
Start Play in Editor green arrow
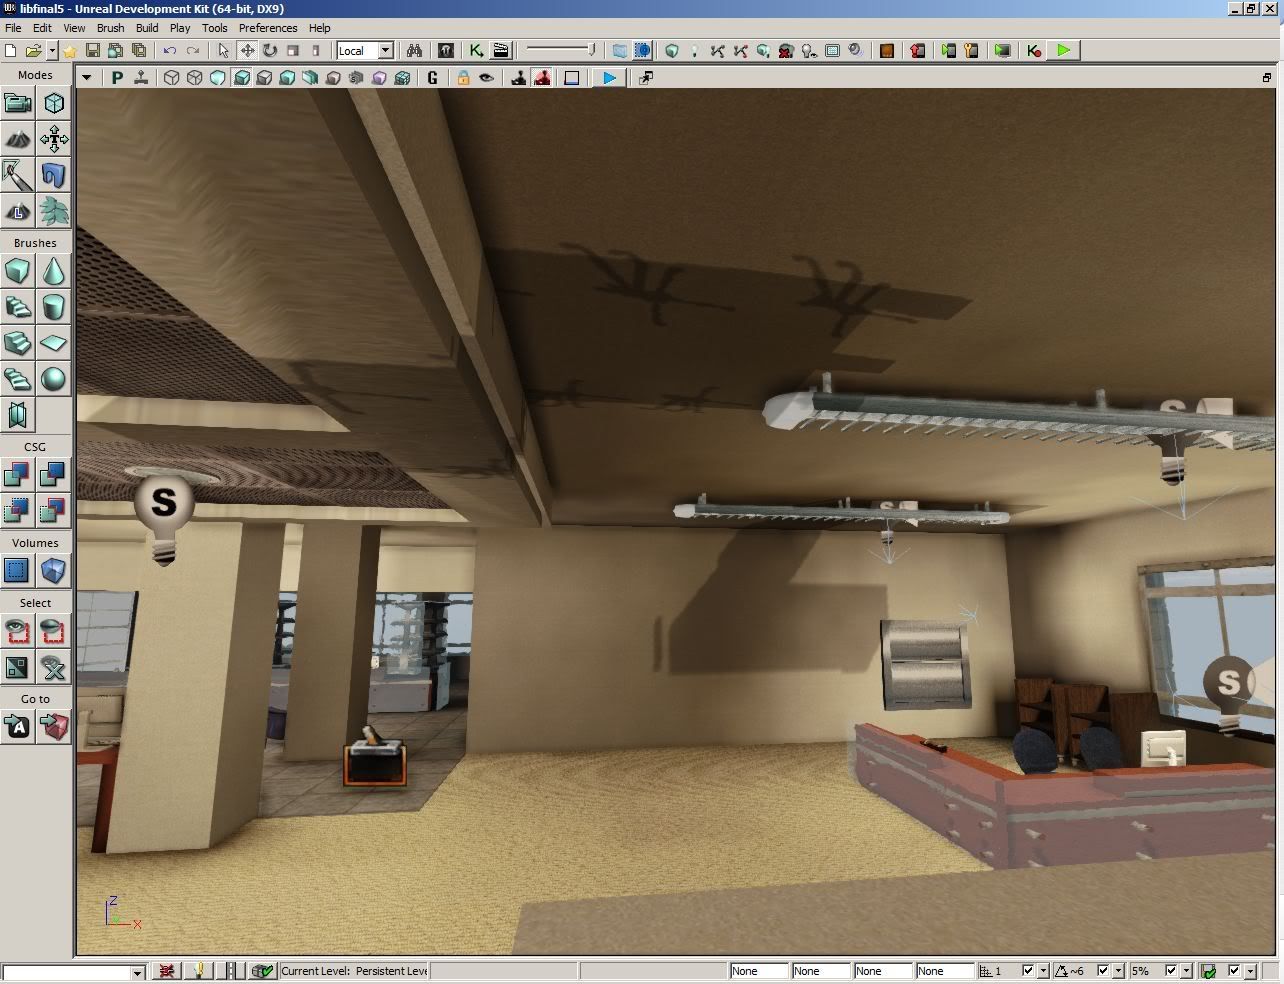coord(1063,50)
